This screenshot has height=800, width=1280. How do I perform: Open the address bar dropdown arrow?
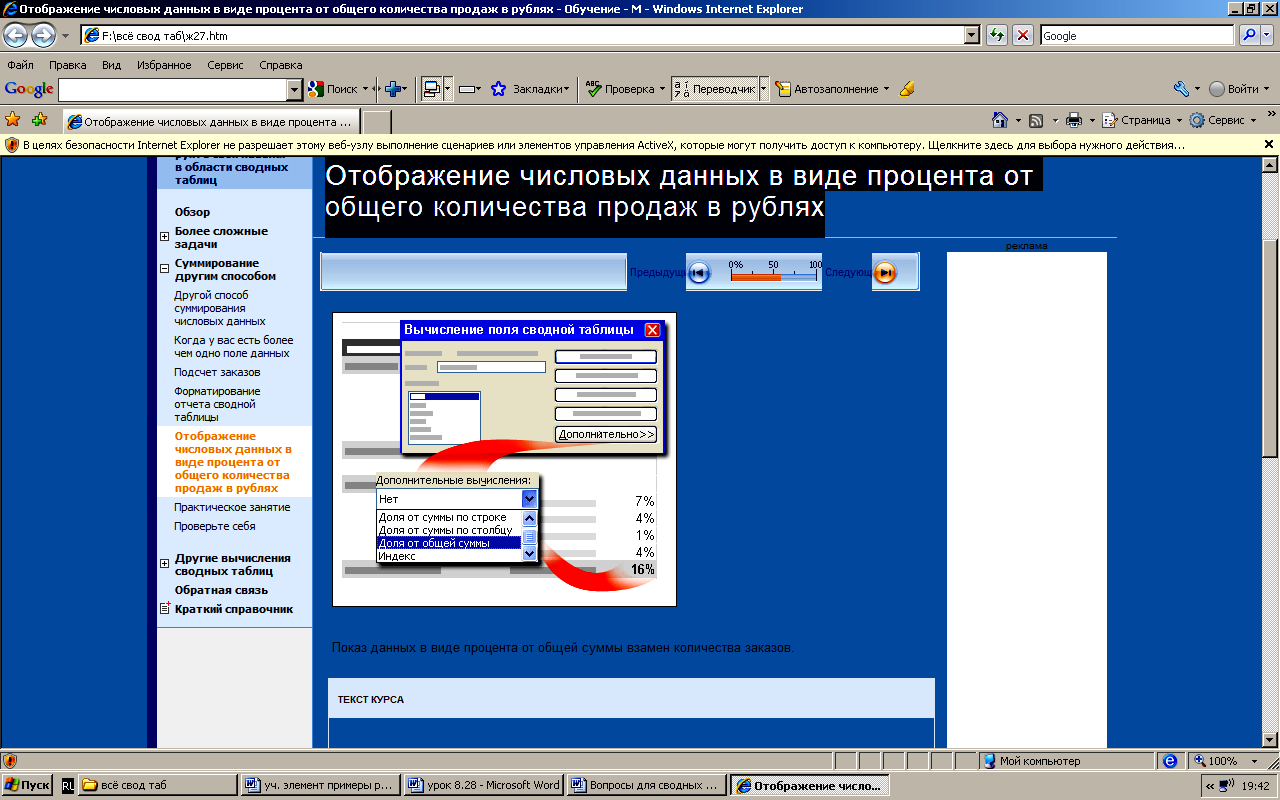(971, 35)
